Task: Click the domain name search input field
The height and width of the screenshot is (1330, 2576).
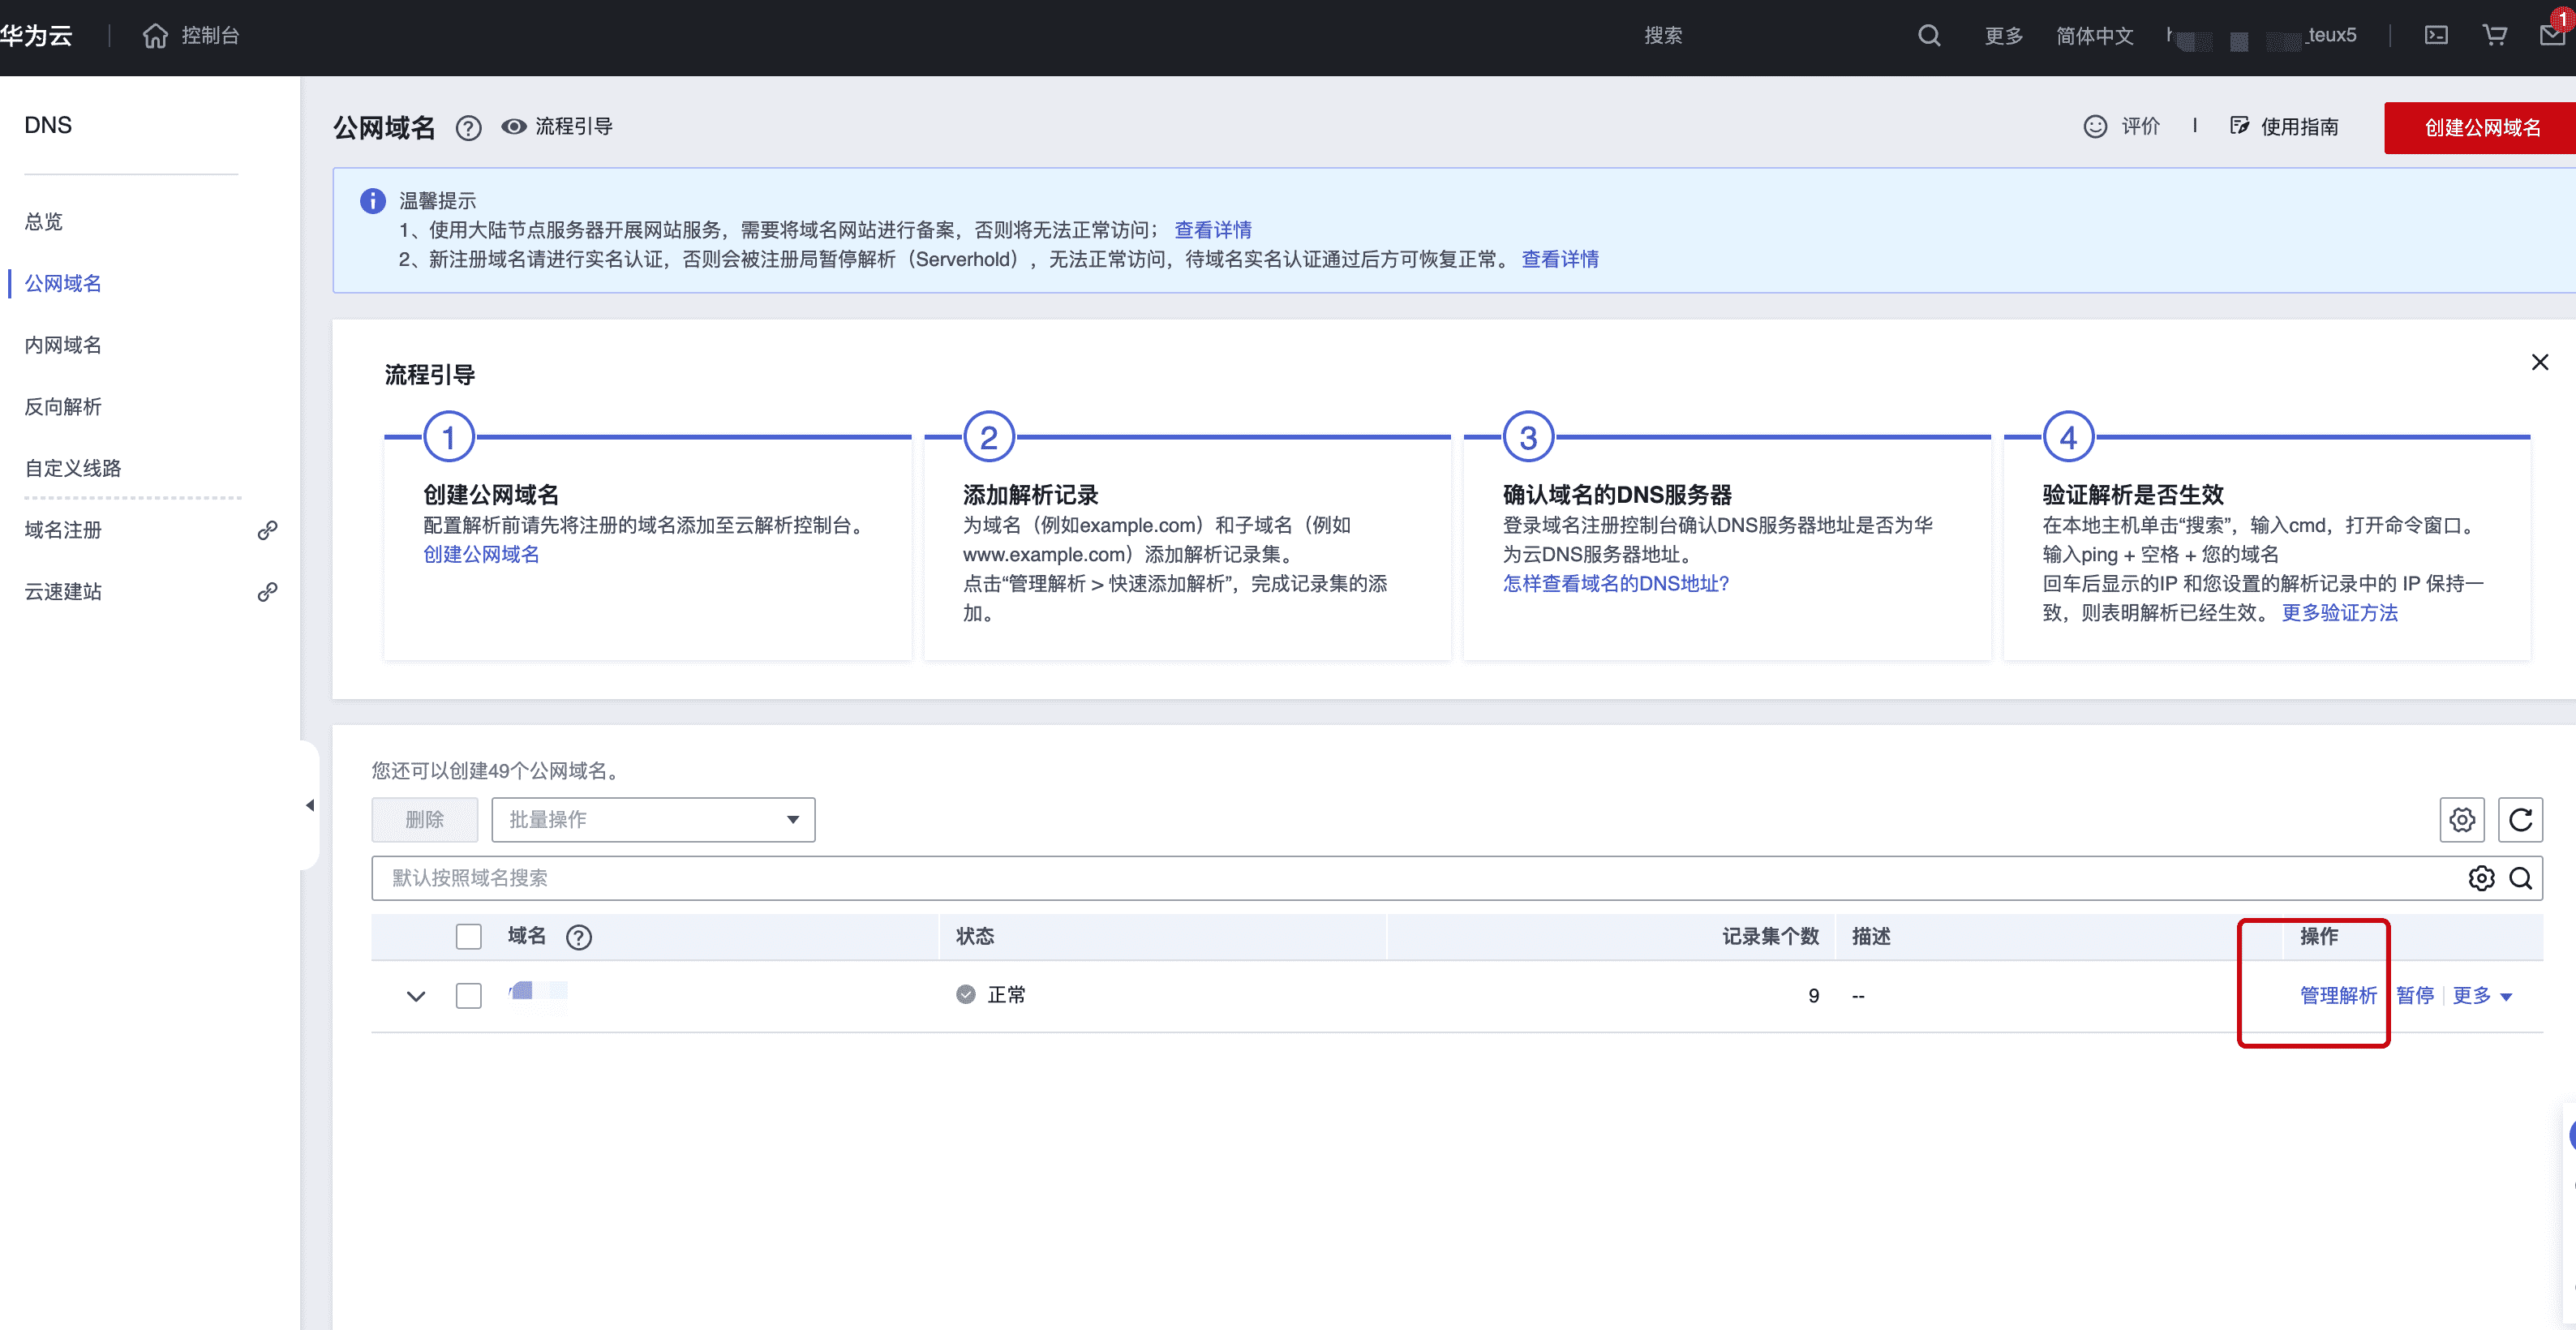Action: coord(1400,878)
